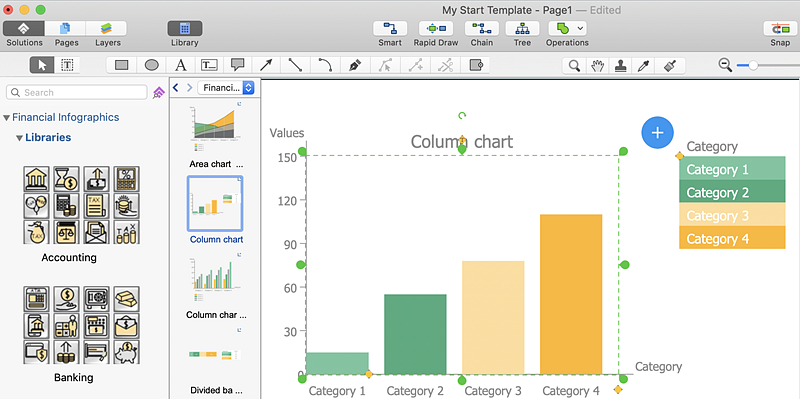Open the Pages panel
800x399 pixels.
coord(66,28)
